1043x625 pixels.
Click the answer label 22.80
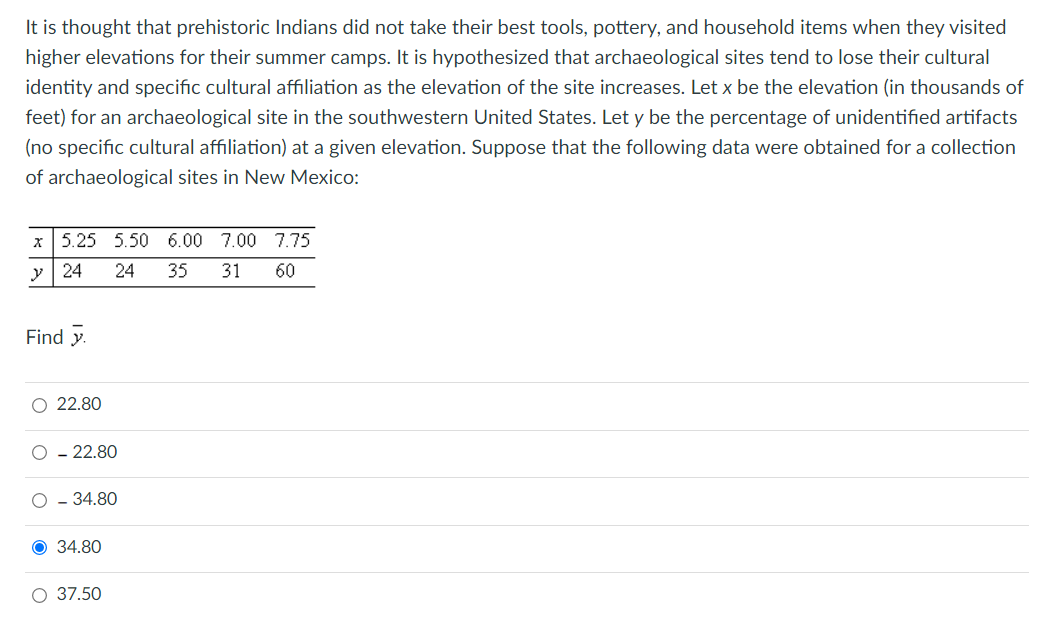(x=78, y=404)
